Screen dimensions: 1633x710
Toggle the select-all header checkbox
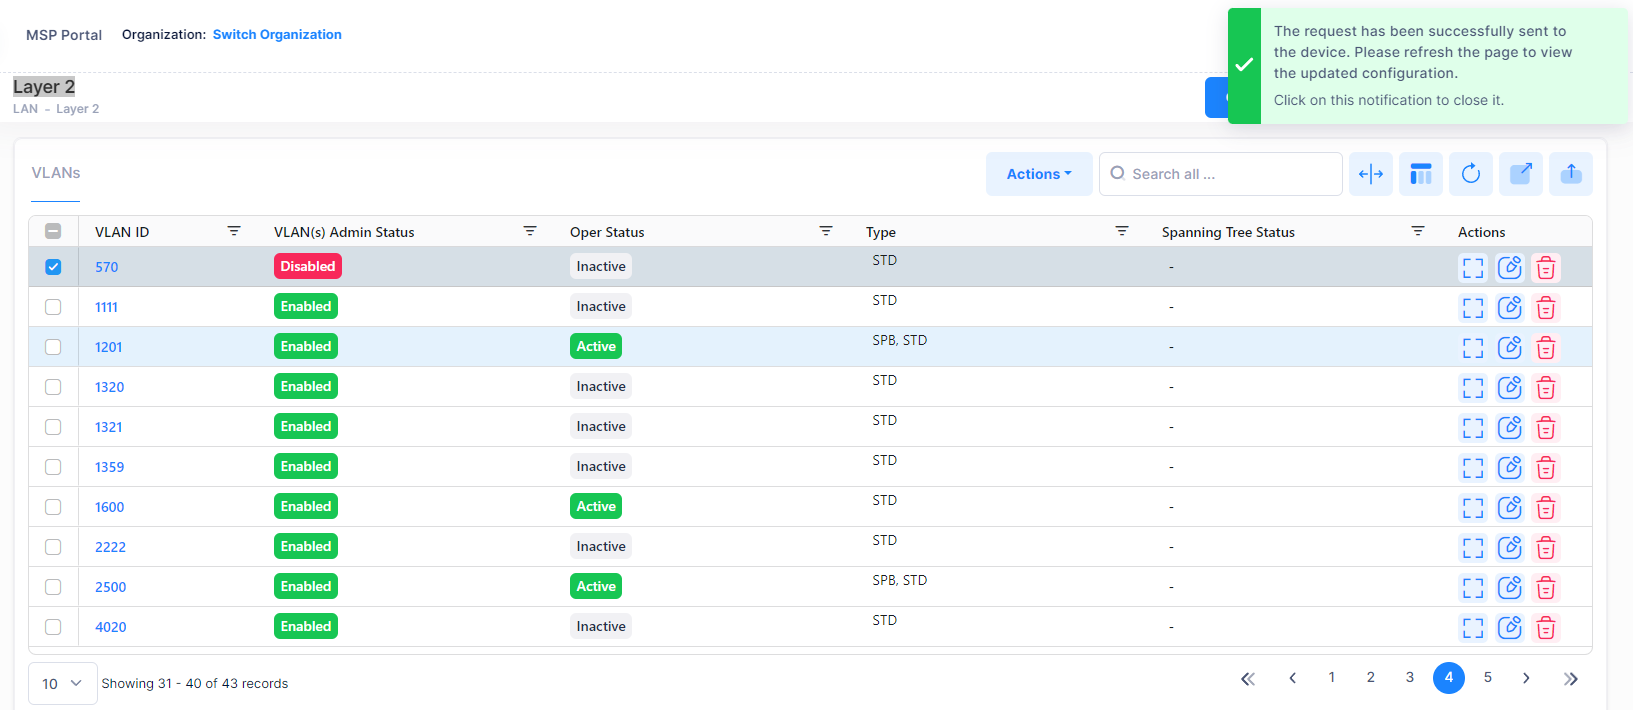click(53, 232)
